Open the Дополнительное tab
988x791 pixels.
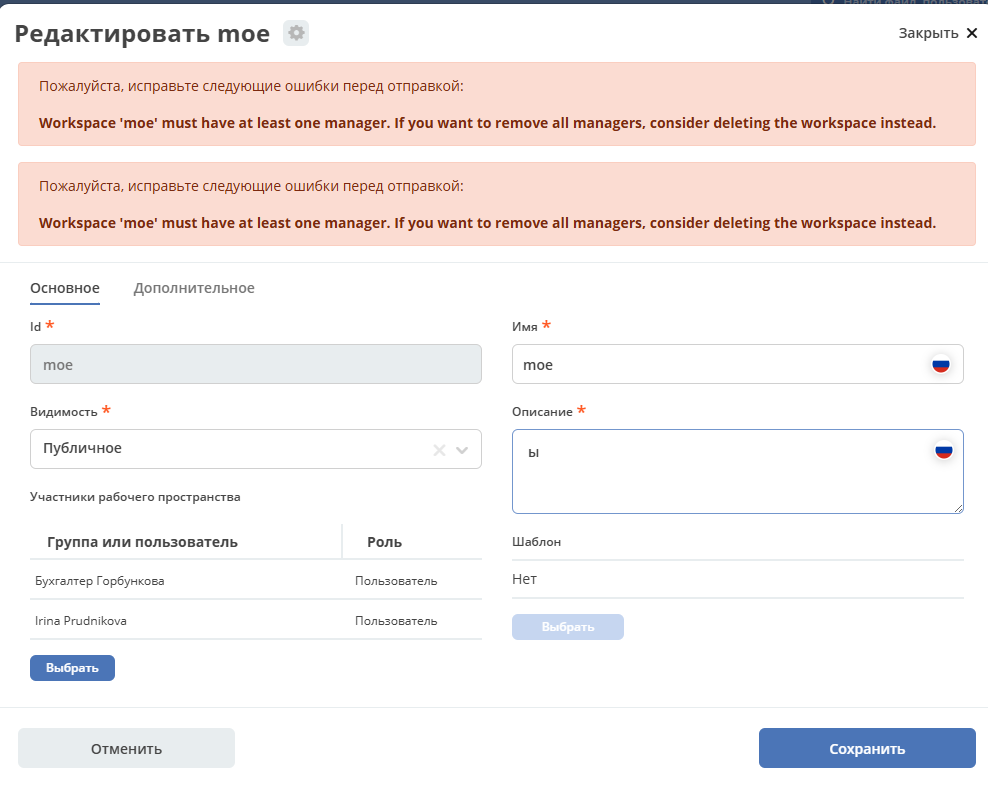194,288
